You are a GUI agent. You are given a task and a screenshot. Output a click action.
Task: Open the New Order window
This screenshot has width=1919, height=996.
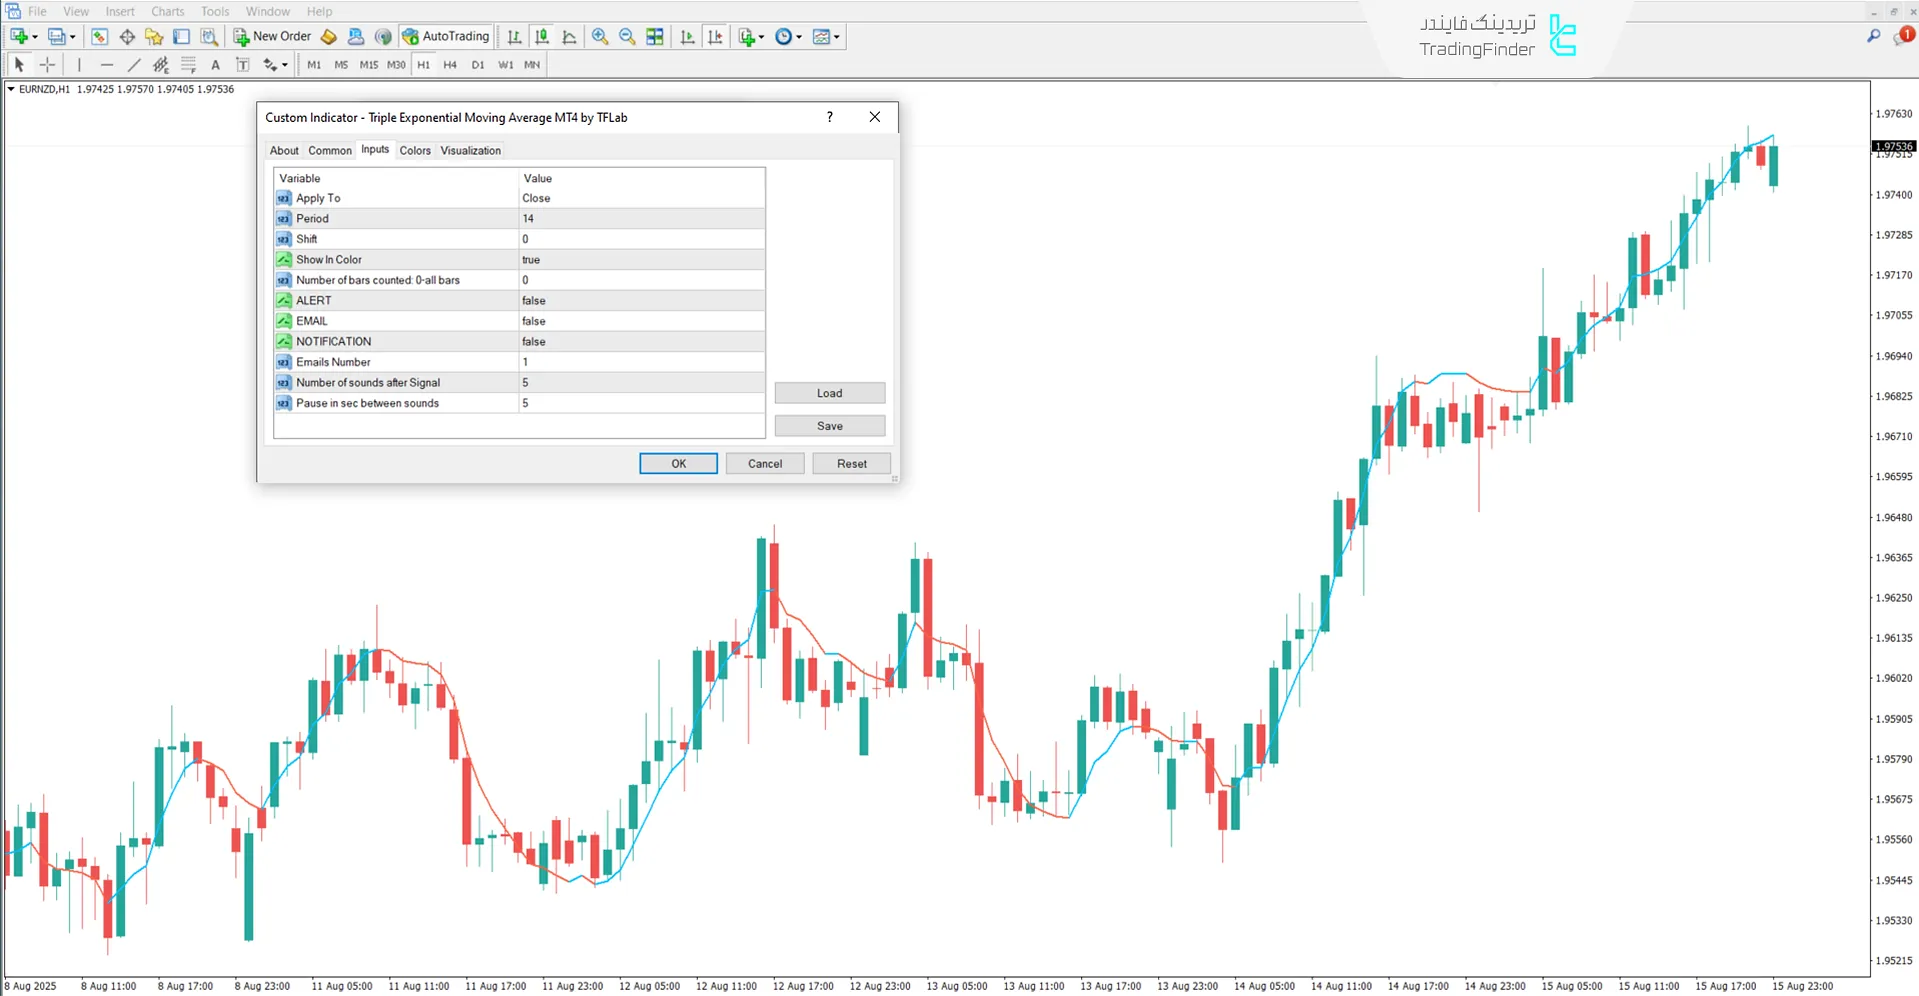click(x=271, y=36)
